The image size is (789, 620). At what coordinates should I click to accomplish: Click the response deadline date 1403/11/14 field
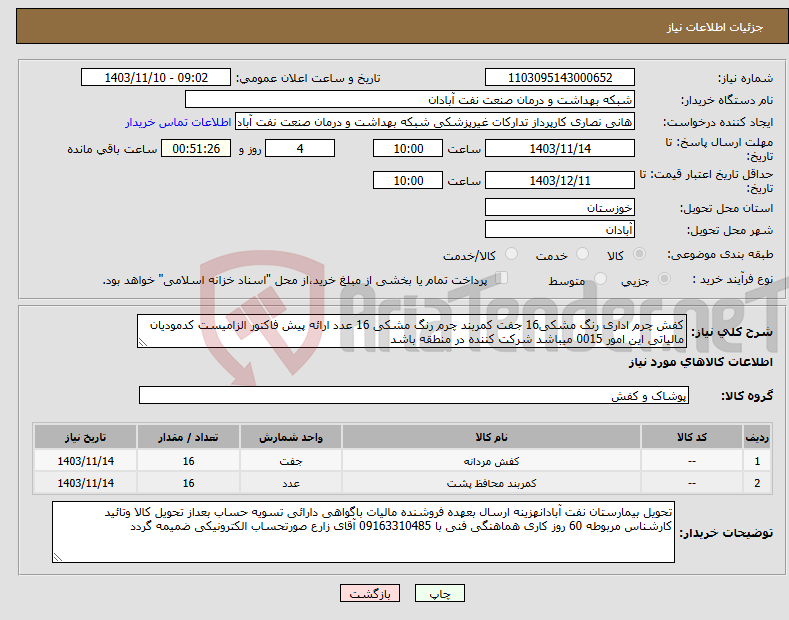[560, 148]
